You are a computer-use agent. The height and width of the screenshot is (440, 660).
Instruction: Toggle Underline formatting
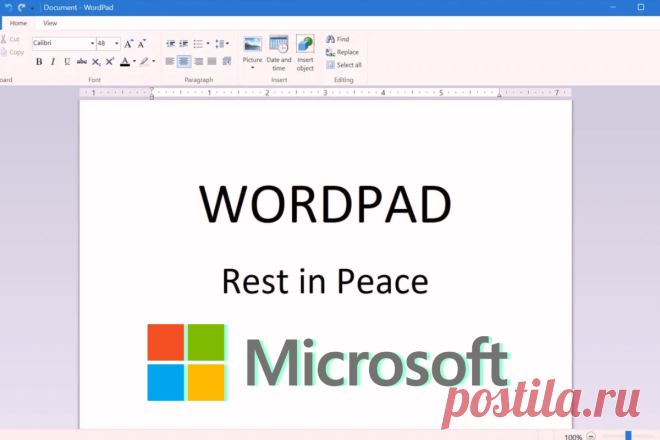coord(67,61)
